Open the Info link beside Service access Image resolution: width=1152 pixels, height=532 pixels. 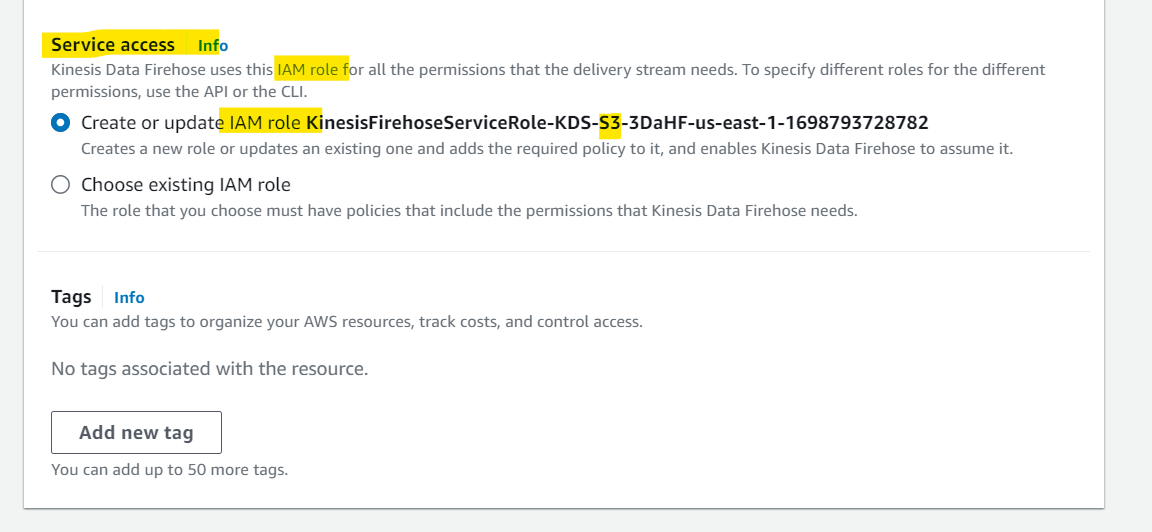pos(213,46)
